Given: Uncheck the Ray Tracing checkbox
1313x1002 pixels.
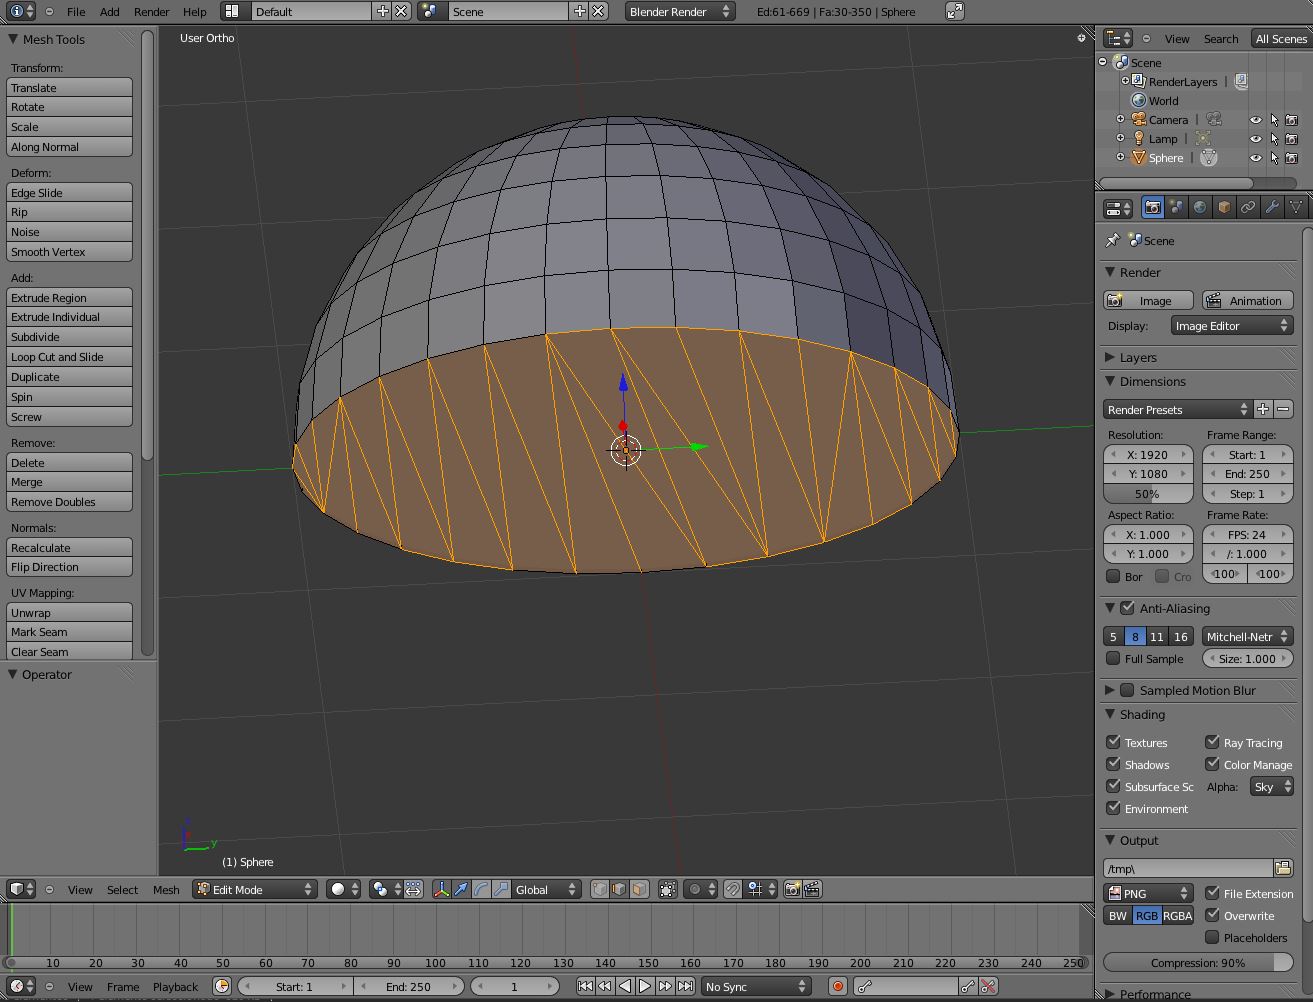Looking at the screenshot, I should (x=1212, y=742).
